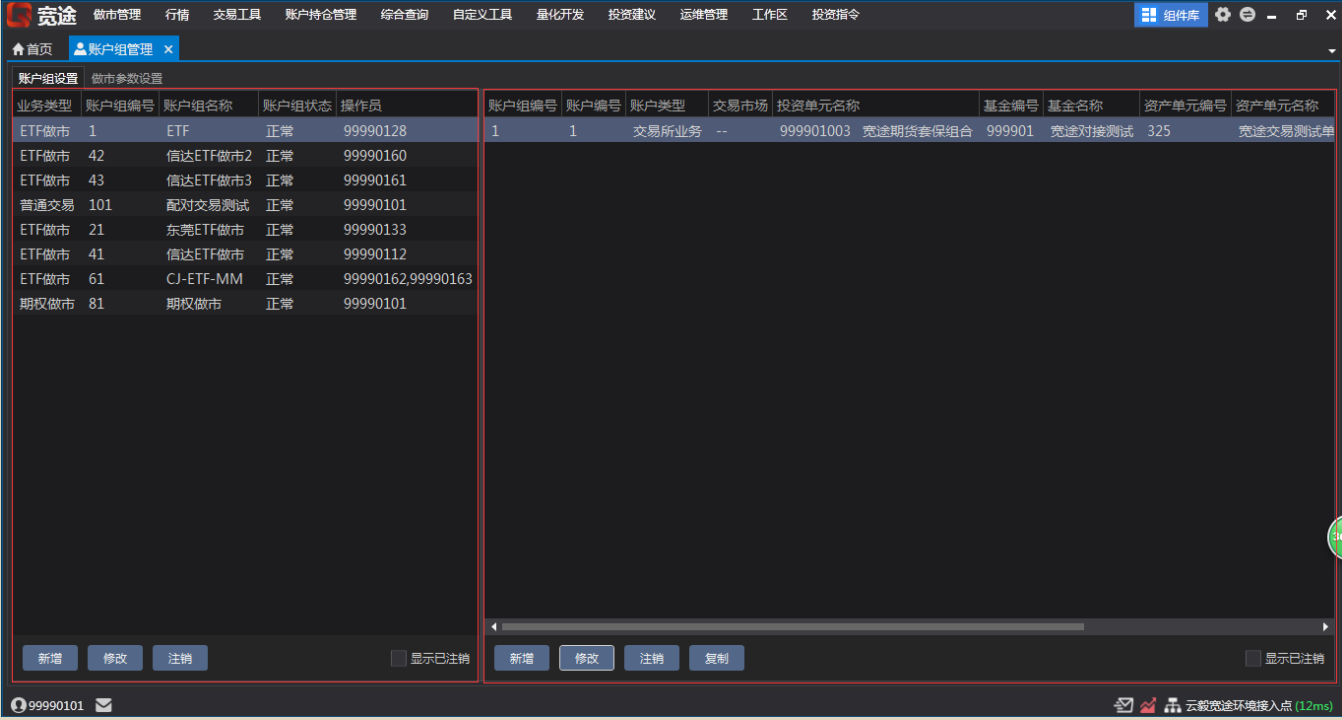Click the round switch-arrows icon beside the gear
The image size is (1342, 720).
click(1247, 15)
